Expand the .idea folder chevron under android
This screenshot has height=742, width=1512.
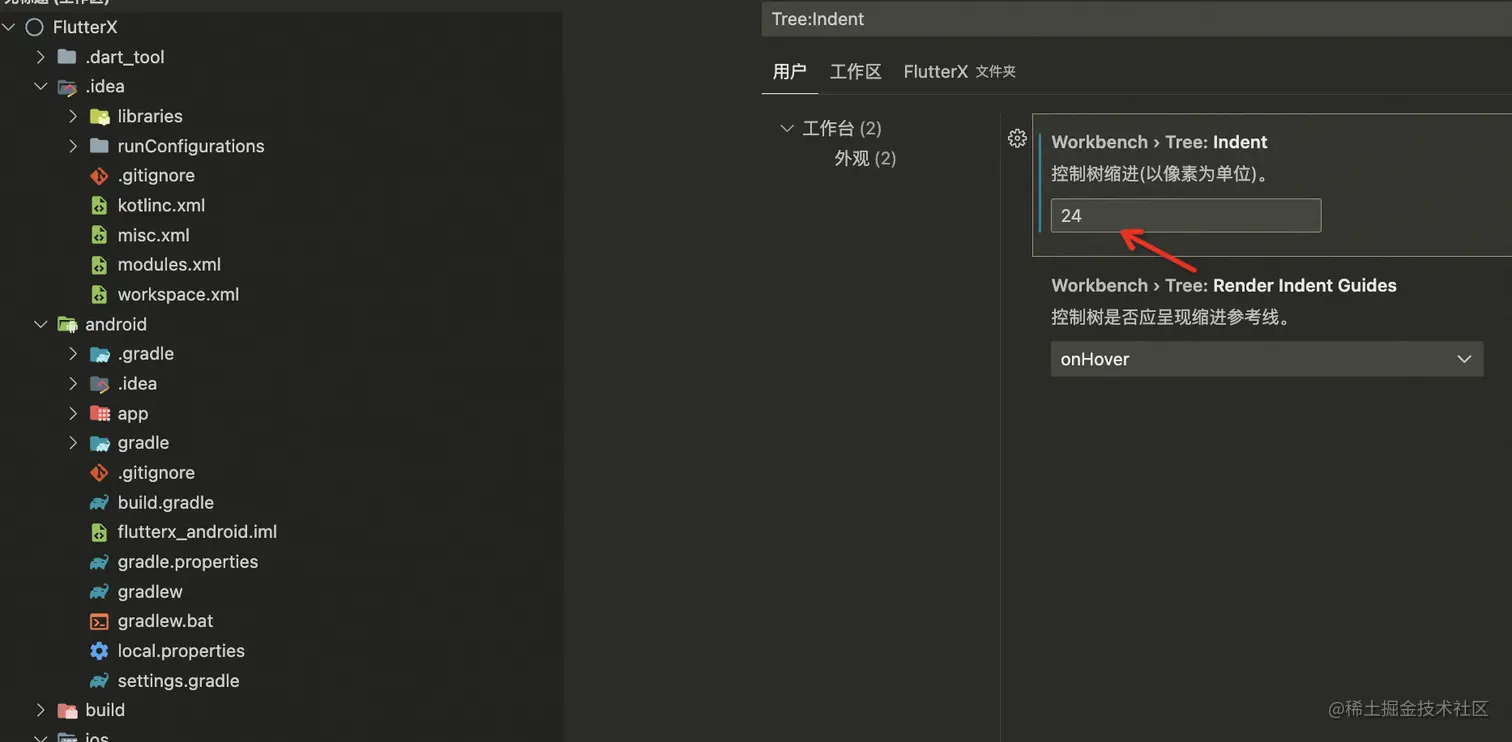coord(73,384)
